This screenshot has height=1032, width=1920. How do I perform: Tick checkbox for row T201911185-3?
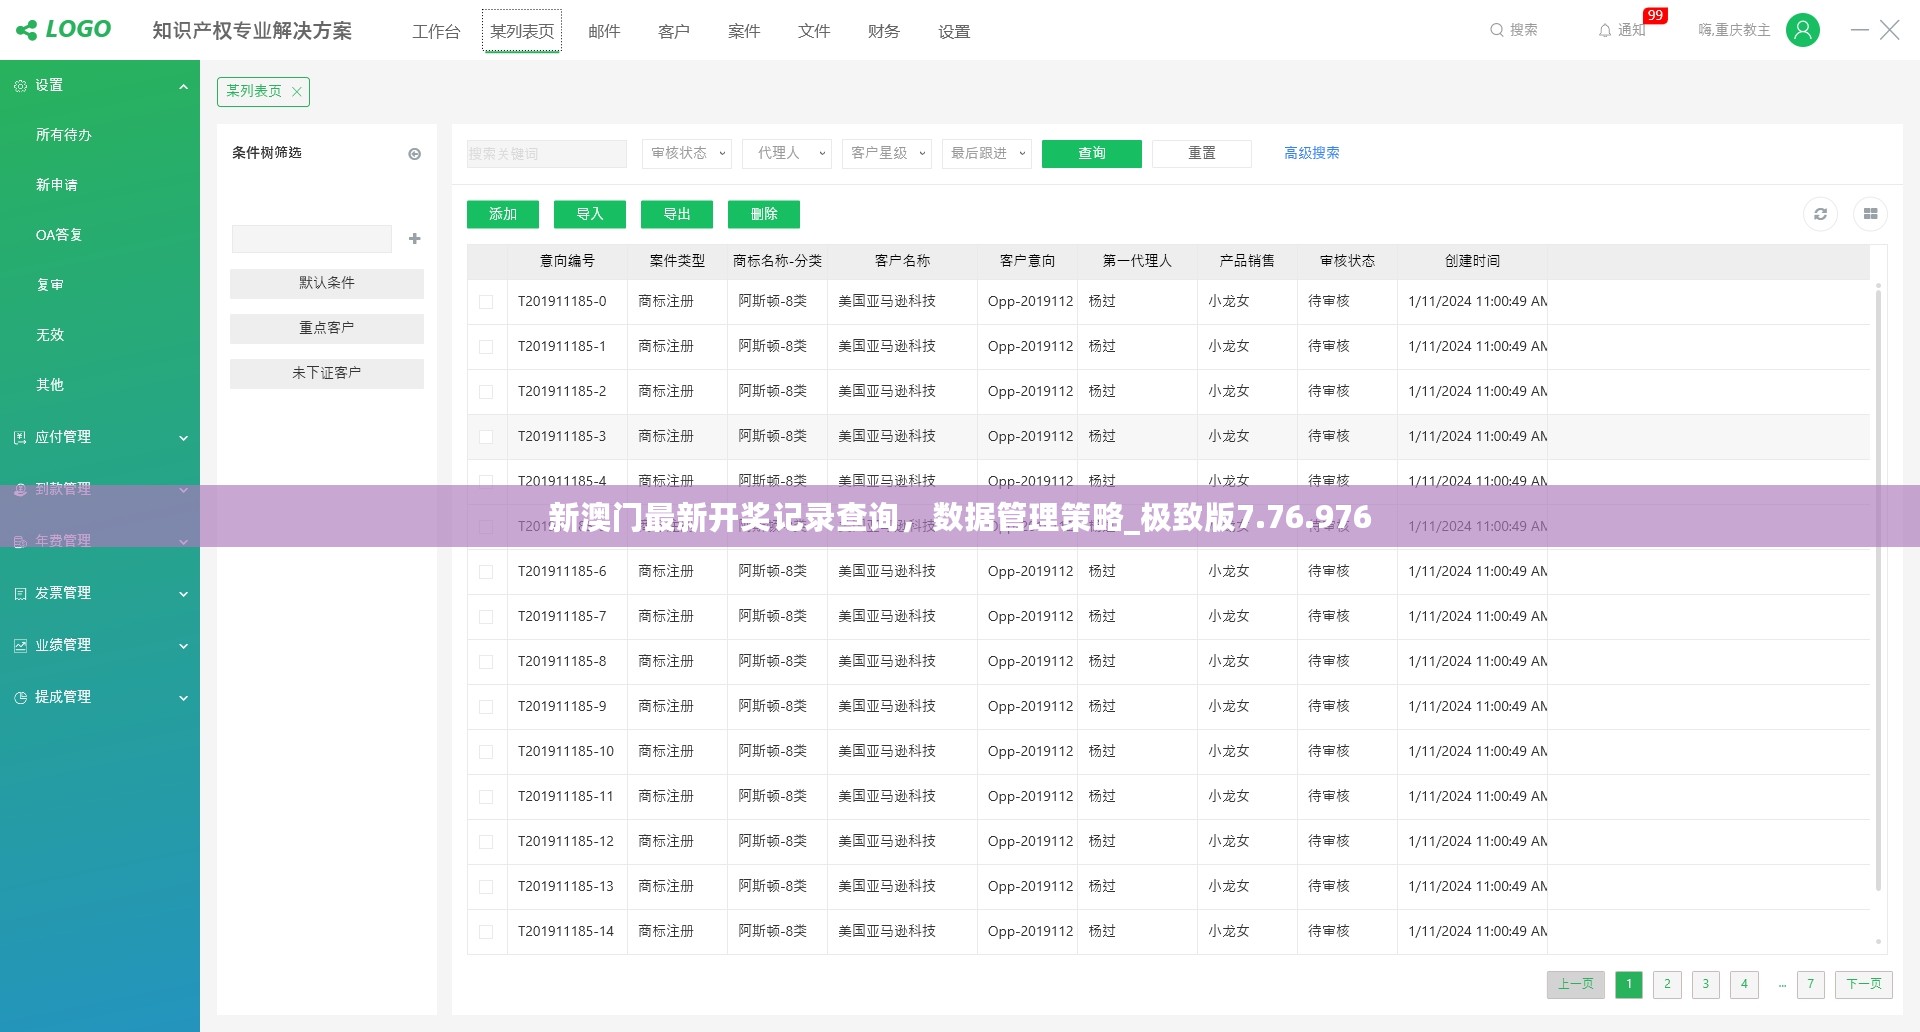point(486,437)
